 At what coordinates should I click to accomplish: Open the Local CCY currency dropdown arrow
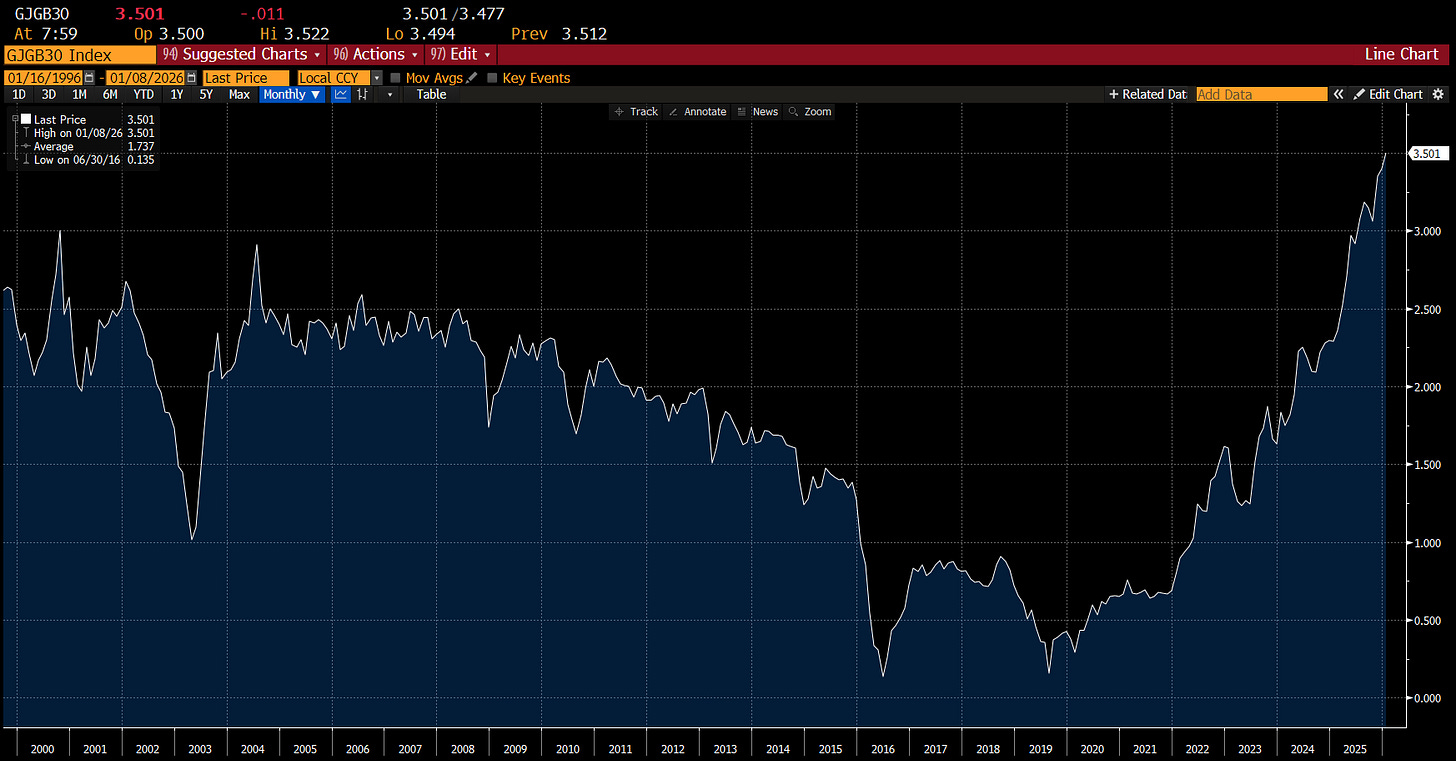pyautogui.click(x=377, y=78)
